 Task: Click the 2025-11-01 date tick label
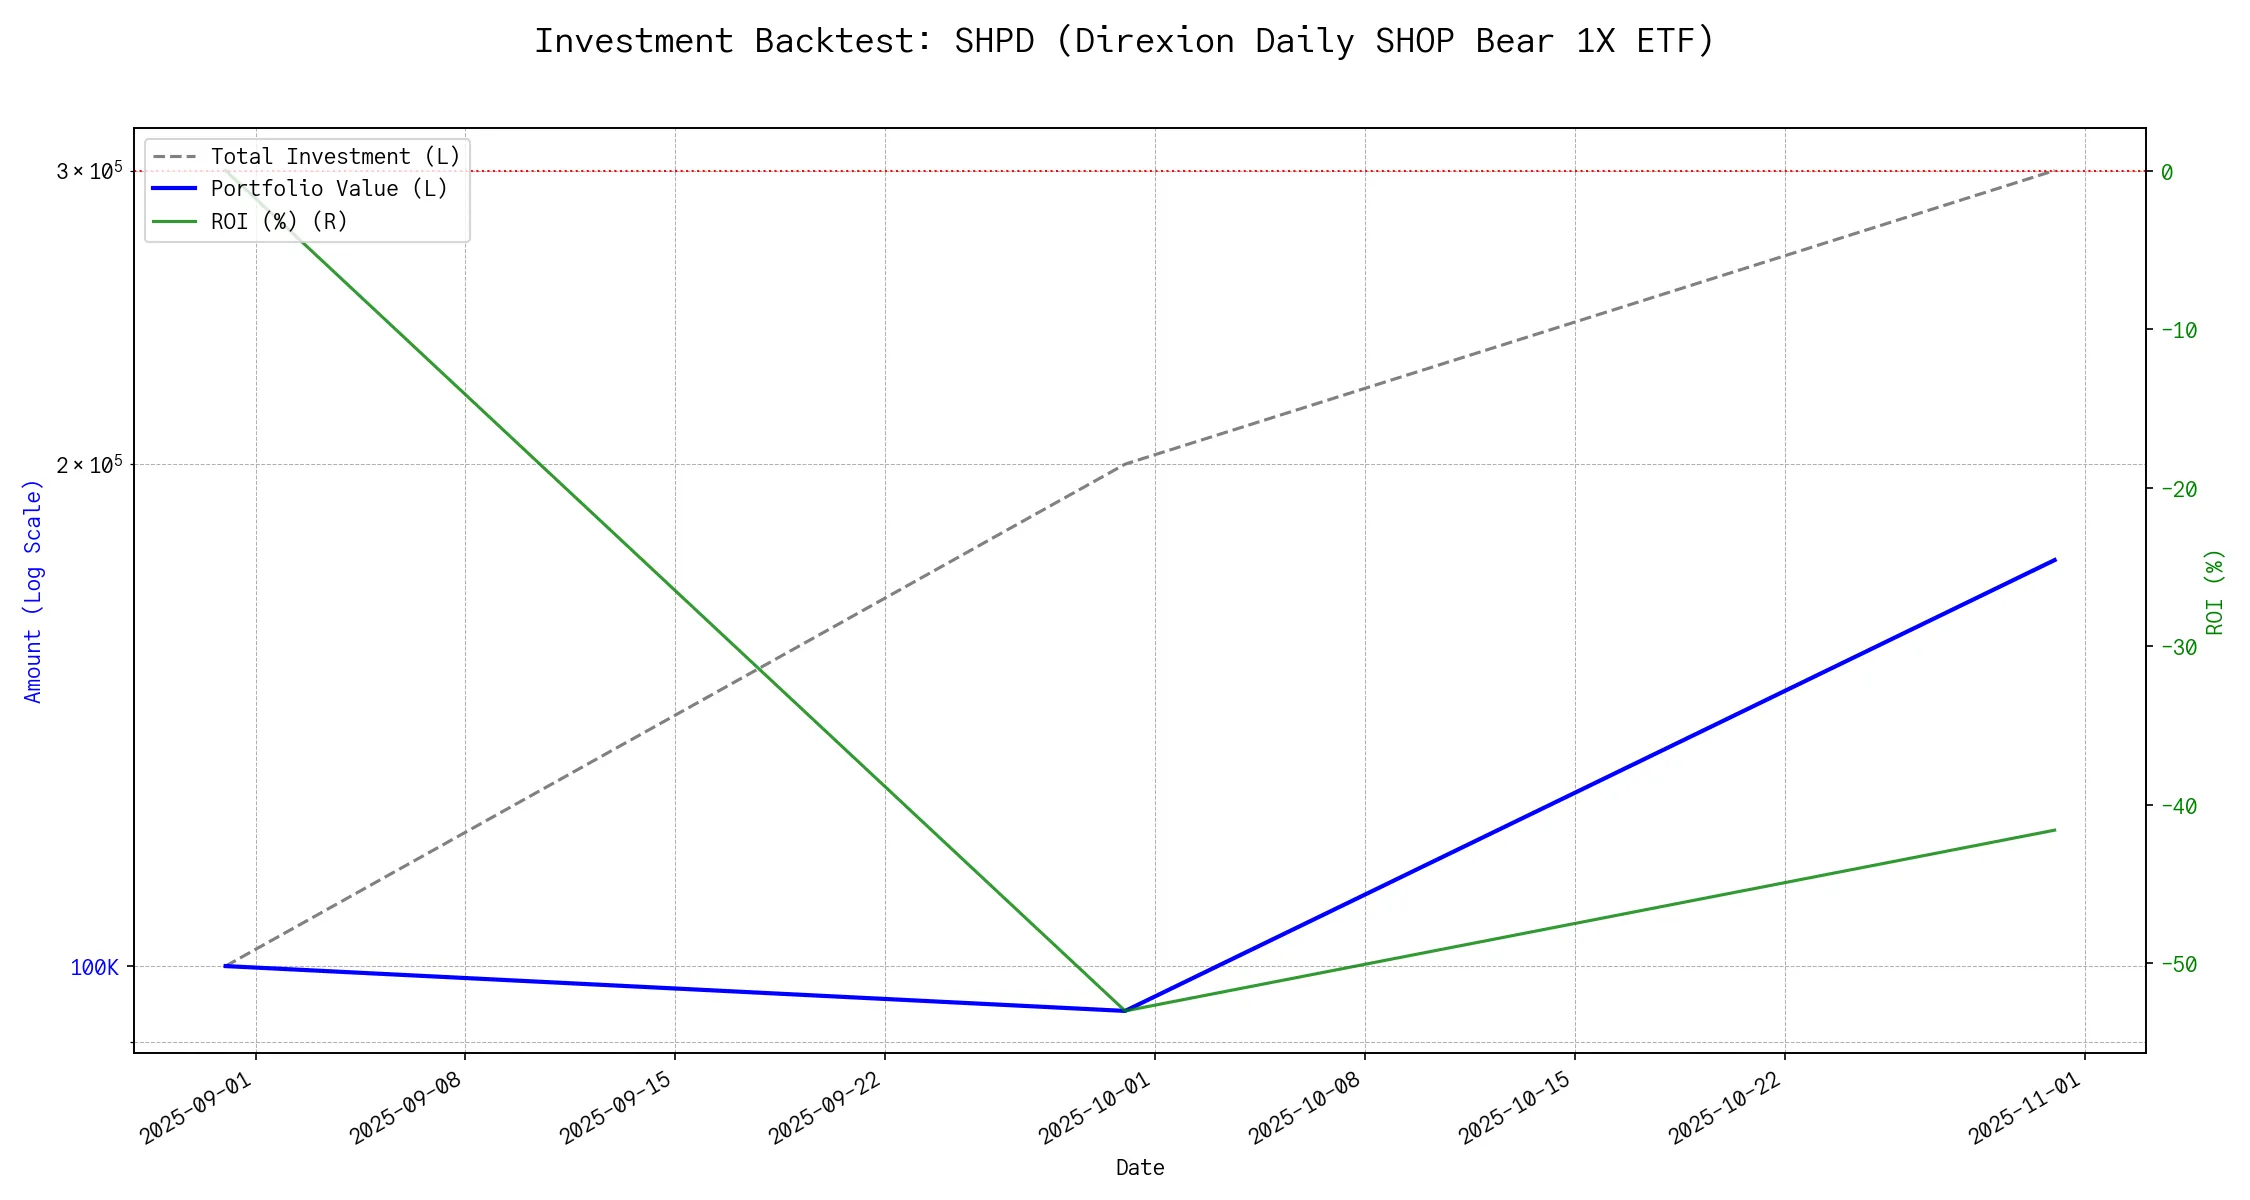2026,1108
